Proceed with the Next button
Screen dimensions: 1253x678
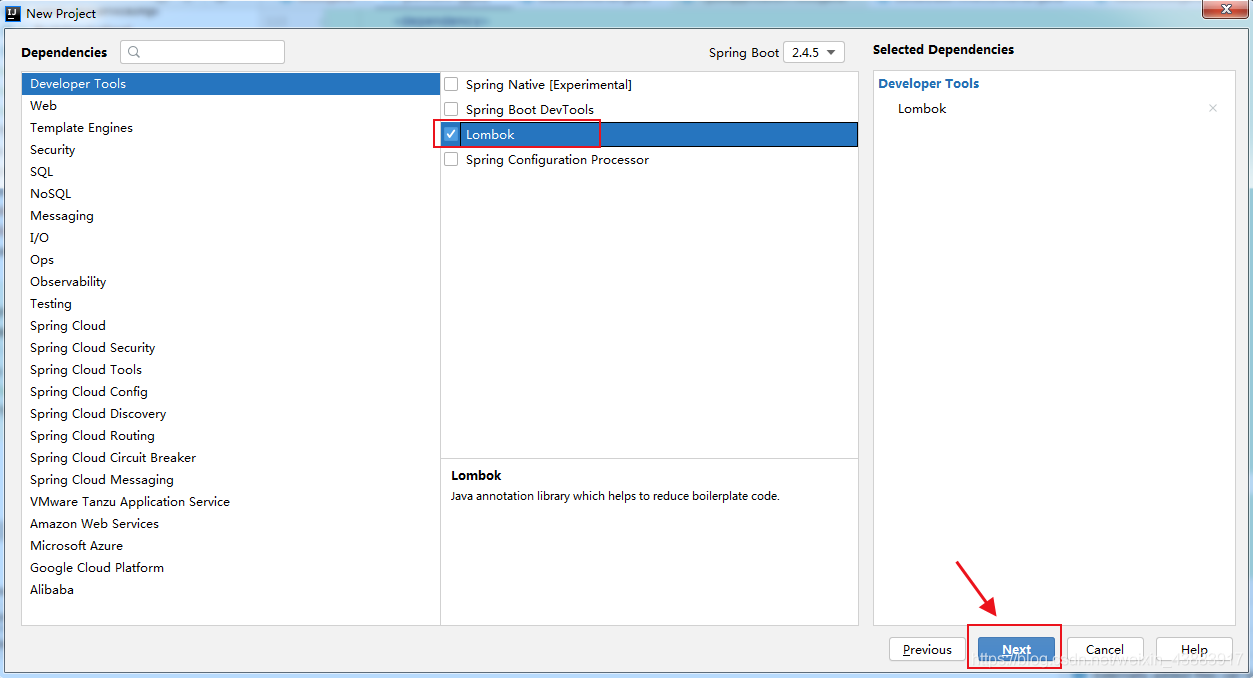1016,649
